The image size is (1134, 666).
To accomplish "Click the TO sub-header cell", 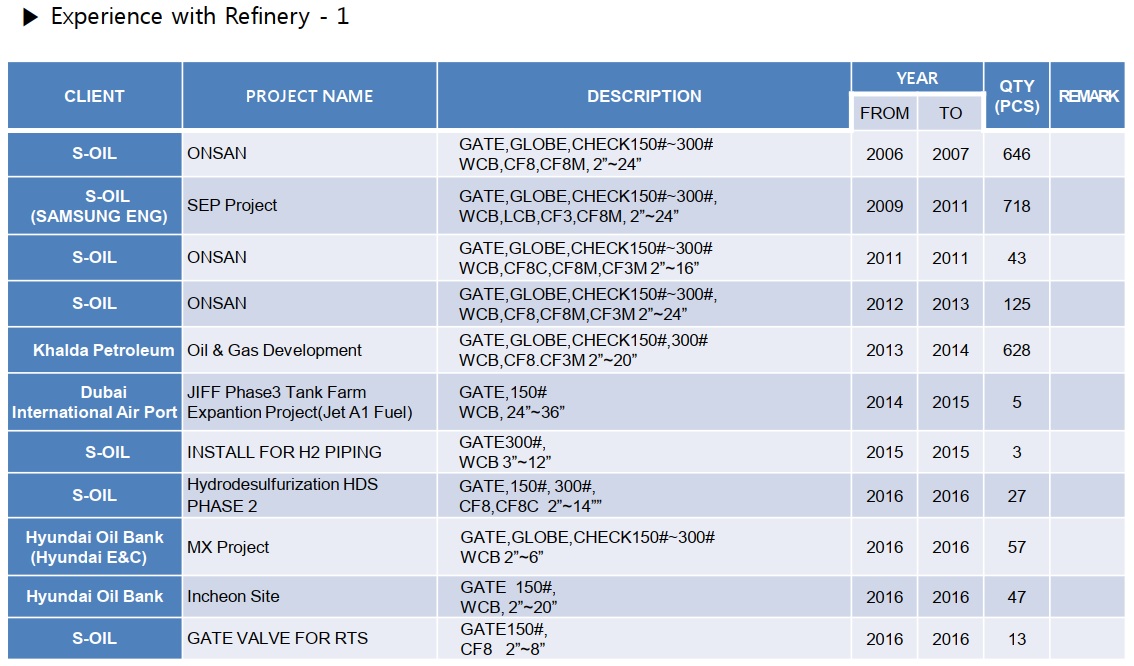I will pyautogui.click(x=950, y=113).
